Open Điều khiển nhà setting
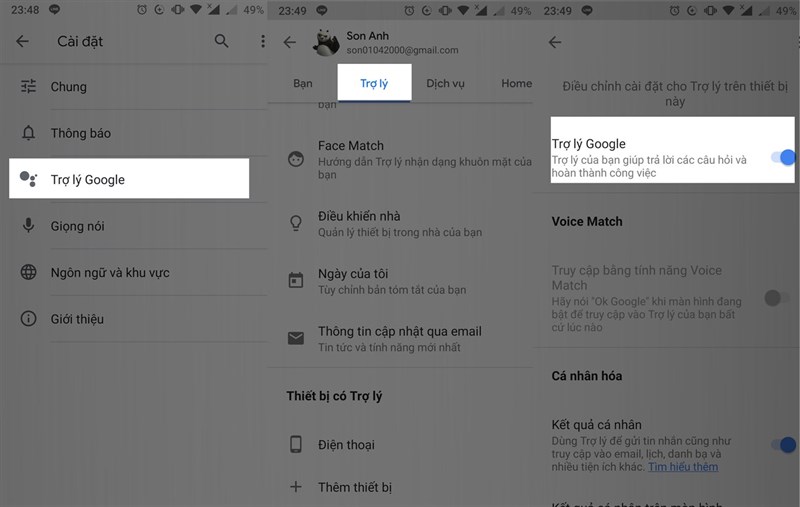800x507 pixels. [401, 223]
